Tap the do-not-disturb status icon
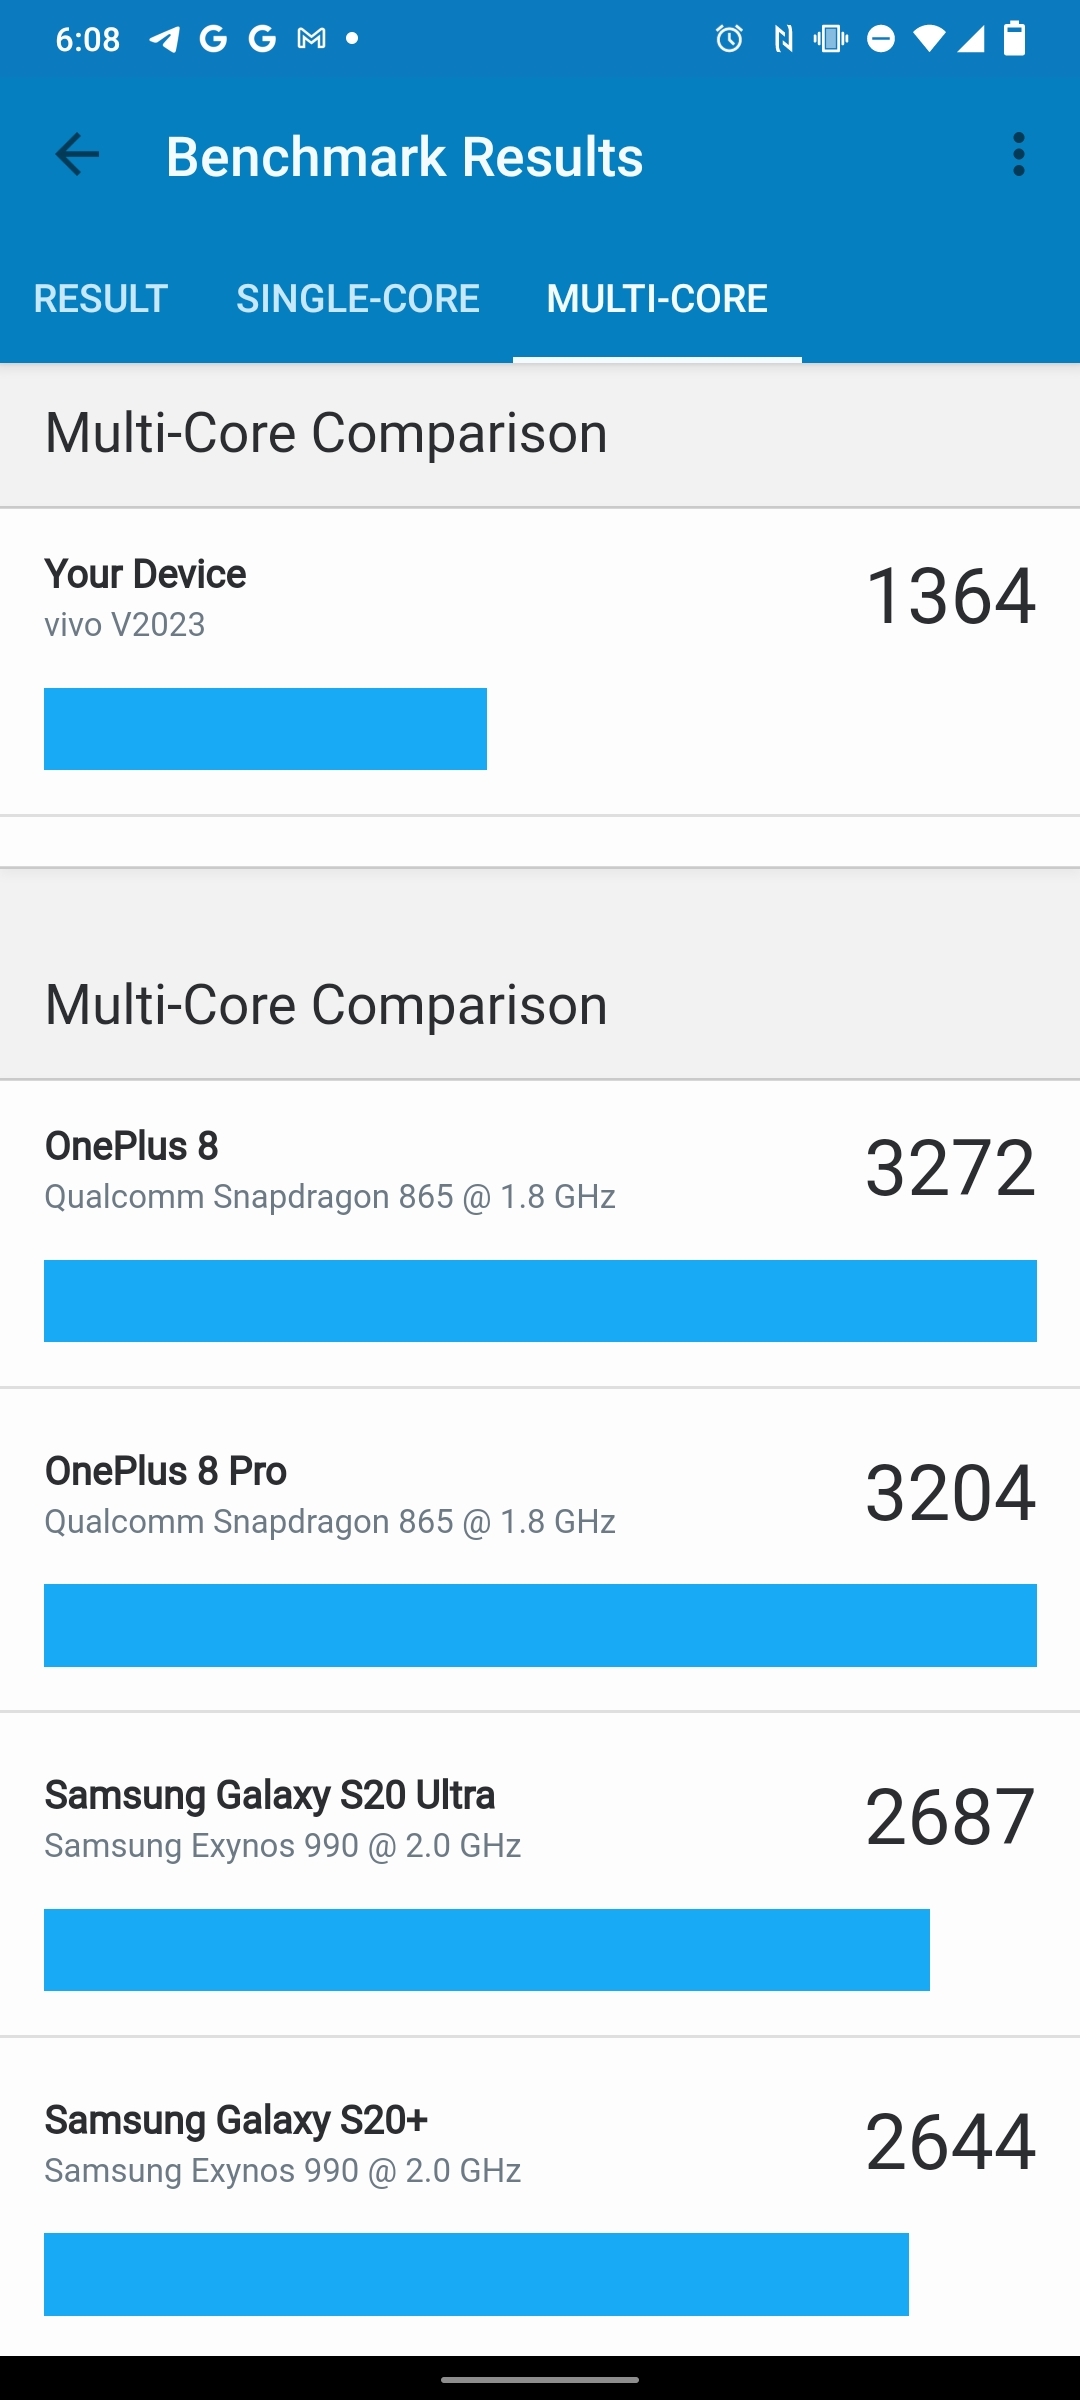1080x2400 pixels. click(881, 39)
